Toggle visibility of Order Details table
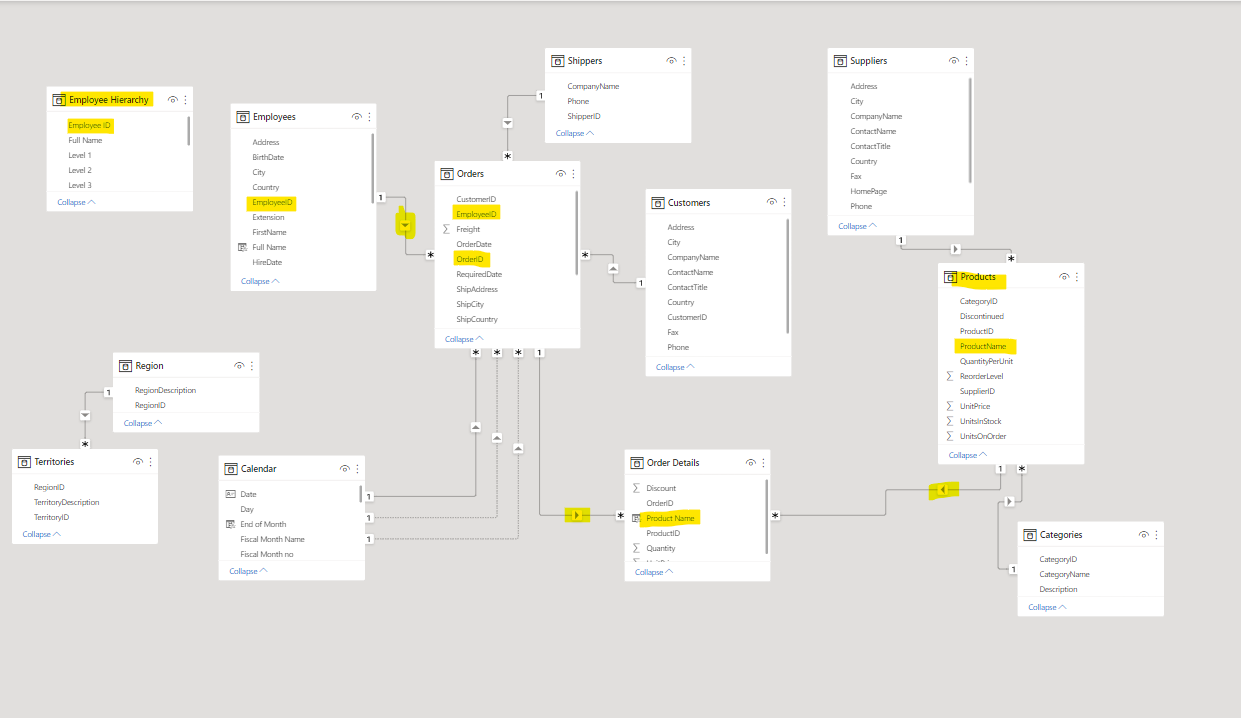The width and height of the screenshot is (1241, 718). pyautogui.click(x=750, y=463)
